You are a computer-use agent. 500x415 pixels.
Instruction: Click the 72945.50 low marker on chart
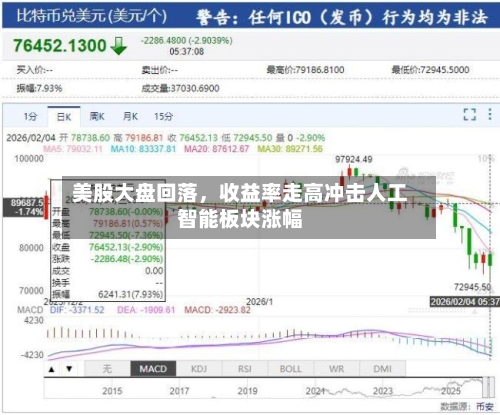pyautogui.click(x=473, y=287)
